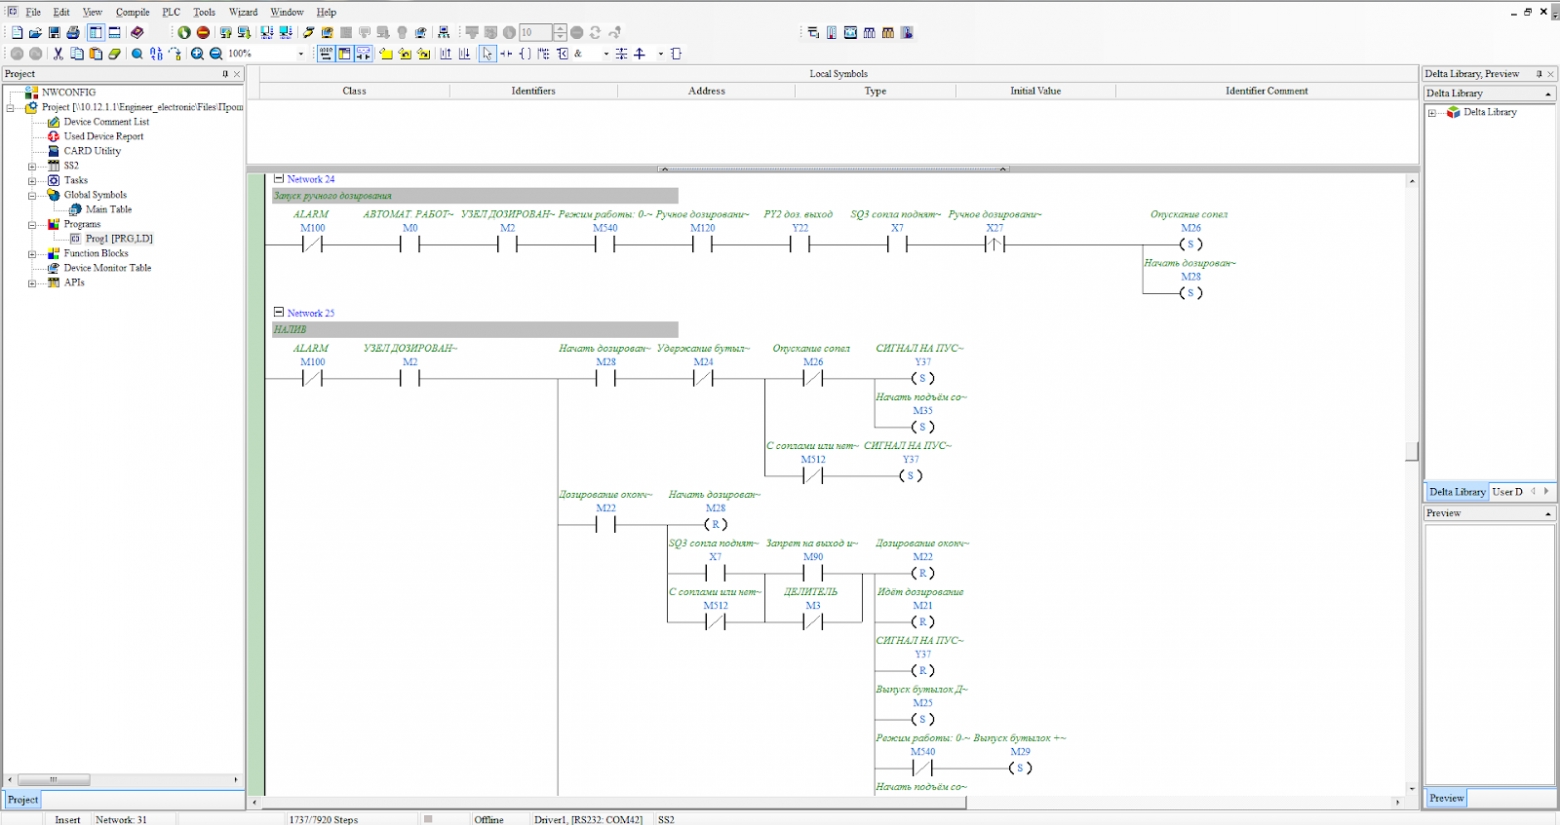The image size is (1560, 825).
Task: Select the arrow Selection cursor tool
Action: tap(487, 54)
